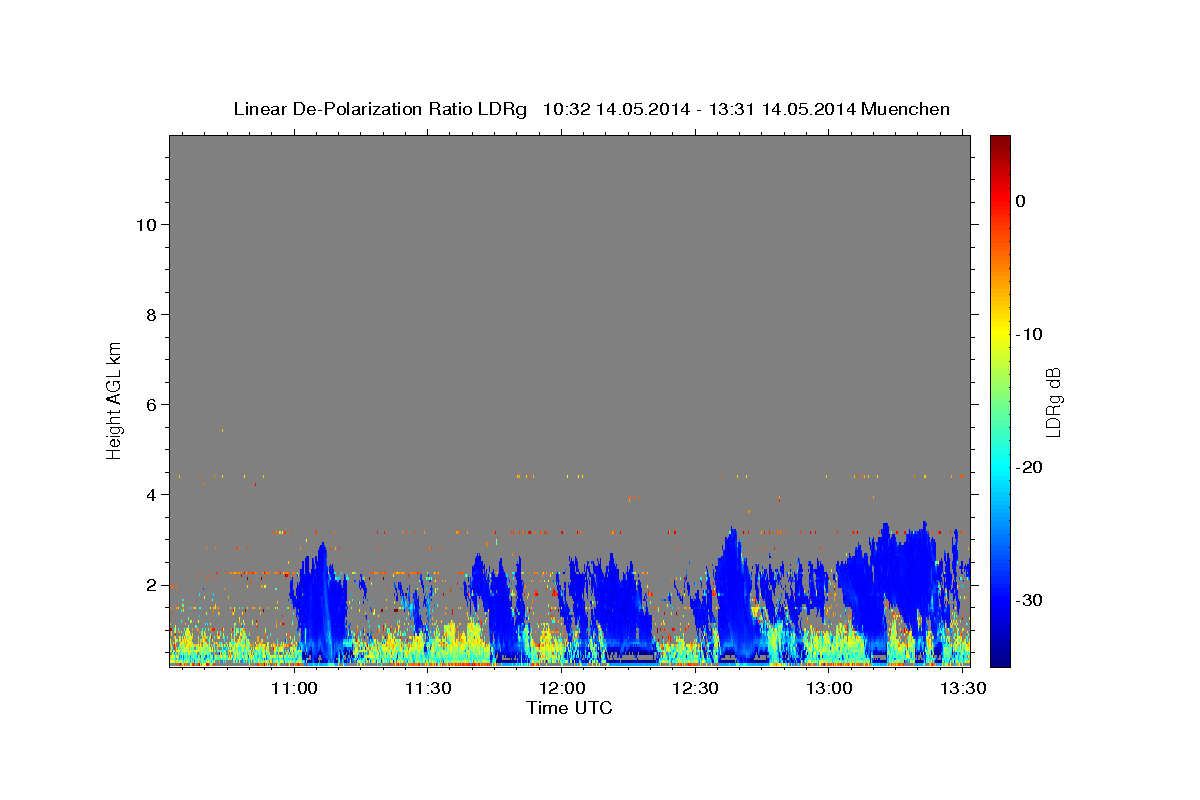Image resolution: width=1200 pixels, height=800 pixels.
Task: Click the 13:30 time tick label
Action: click(963, 688)
